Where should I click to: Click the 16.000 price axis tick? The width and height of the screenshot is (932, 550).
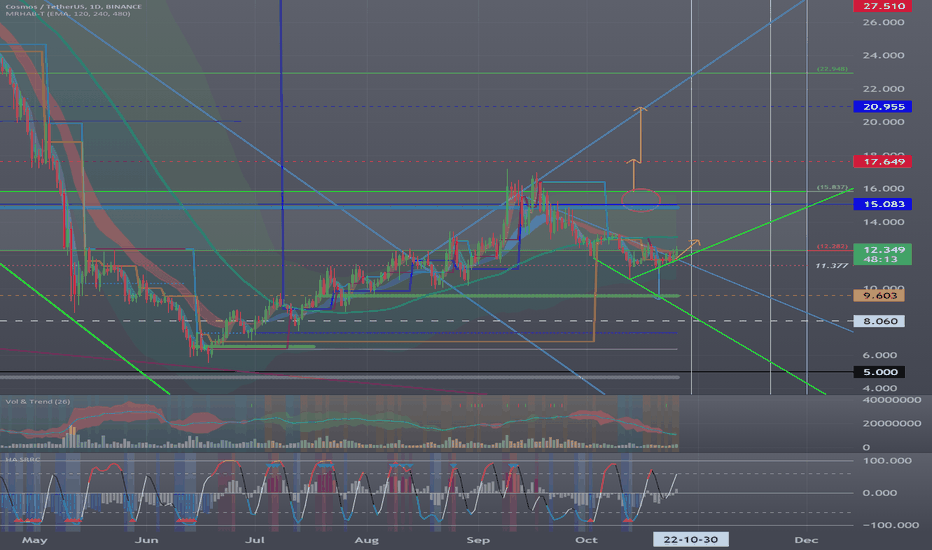(x=883, y=189)
